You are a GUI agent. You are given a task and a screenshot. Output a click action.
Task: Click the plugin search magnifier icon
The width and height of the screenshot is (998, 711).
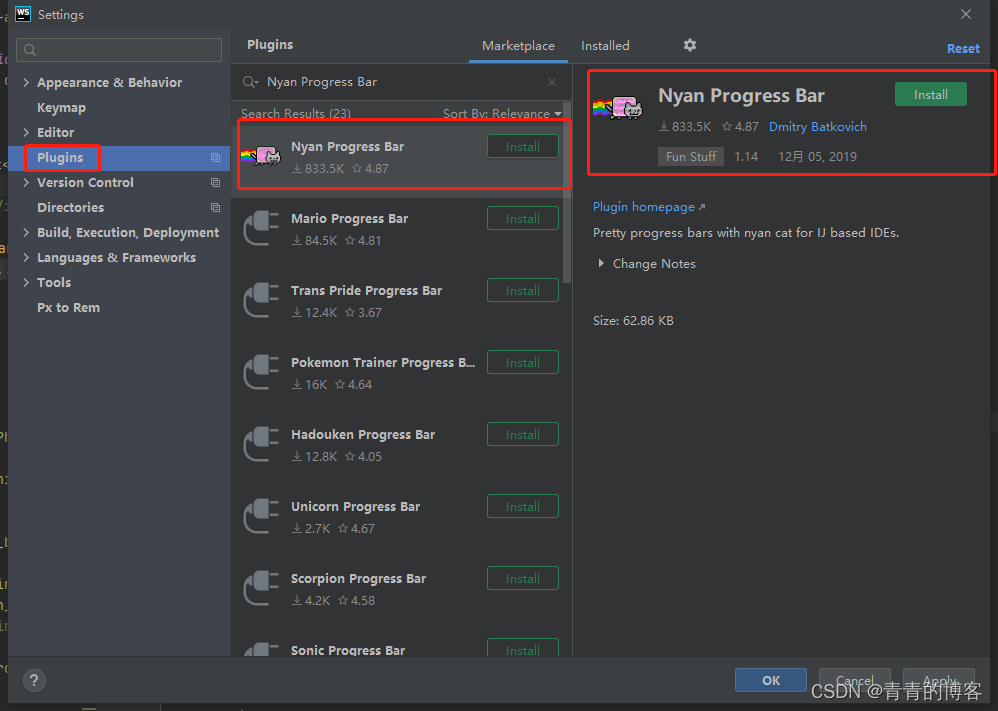[250, 82]
